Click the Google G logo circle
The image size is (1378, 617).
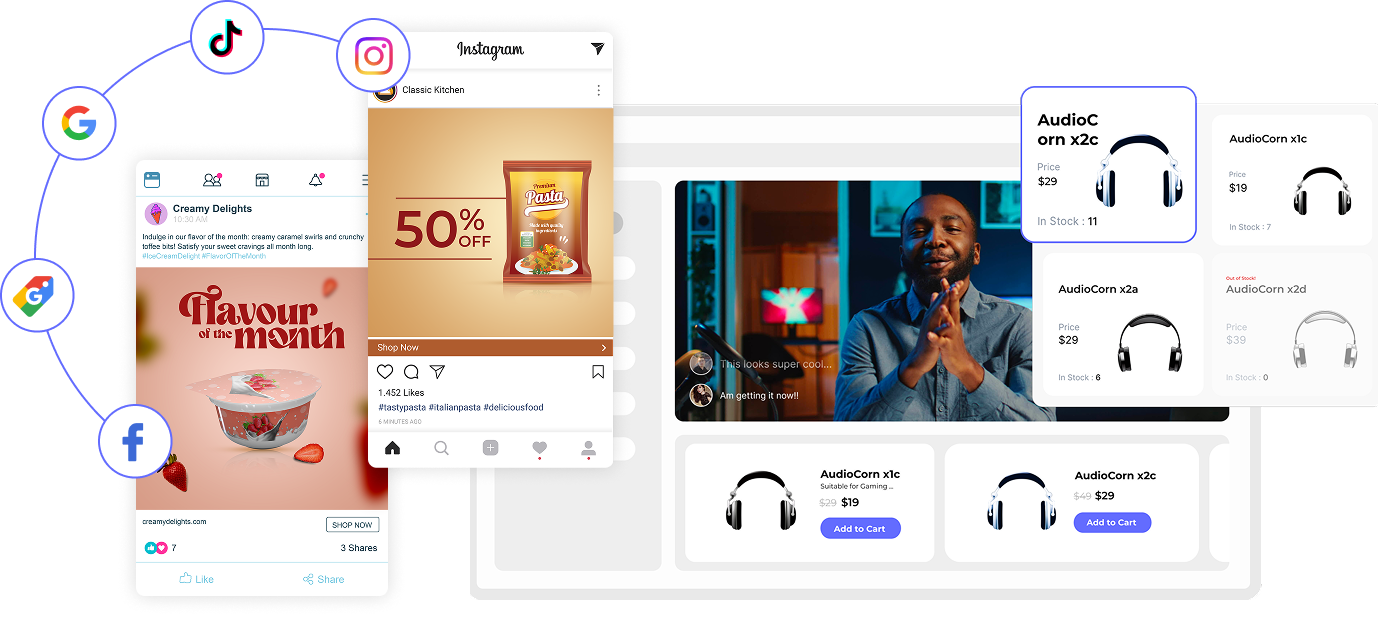[79, 124]
